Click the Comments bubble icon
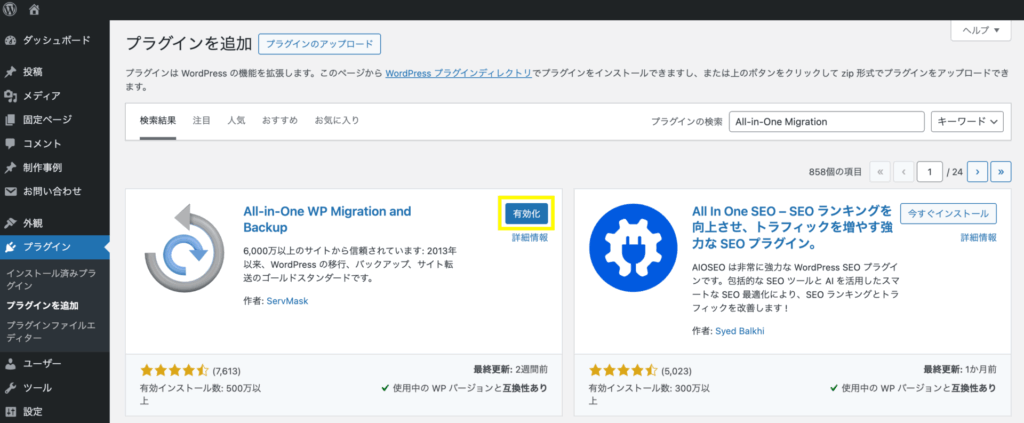The height and width of the screenshot is (423, 1024). (11, 144)
